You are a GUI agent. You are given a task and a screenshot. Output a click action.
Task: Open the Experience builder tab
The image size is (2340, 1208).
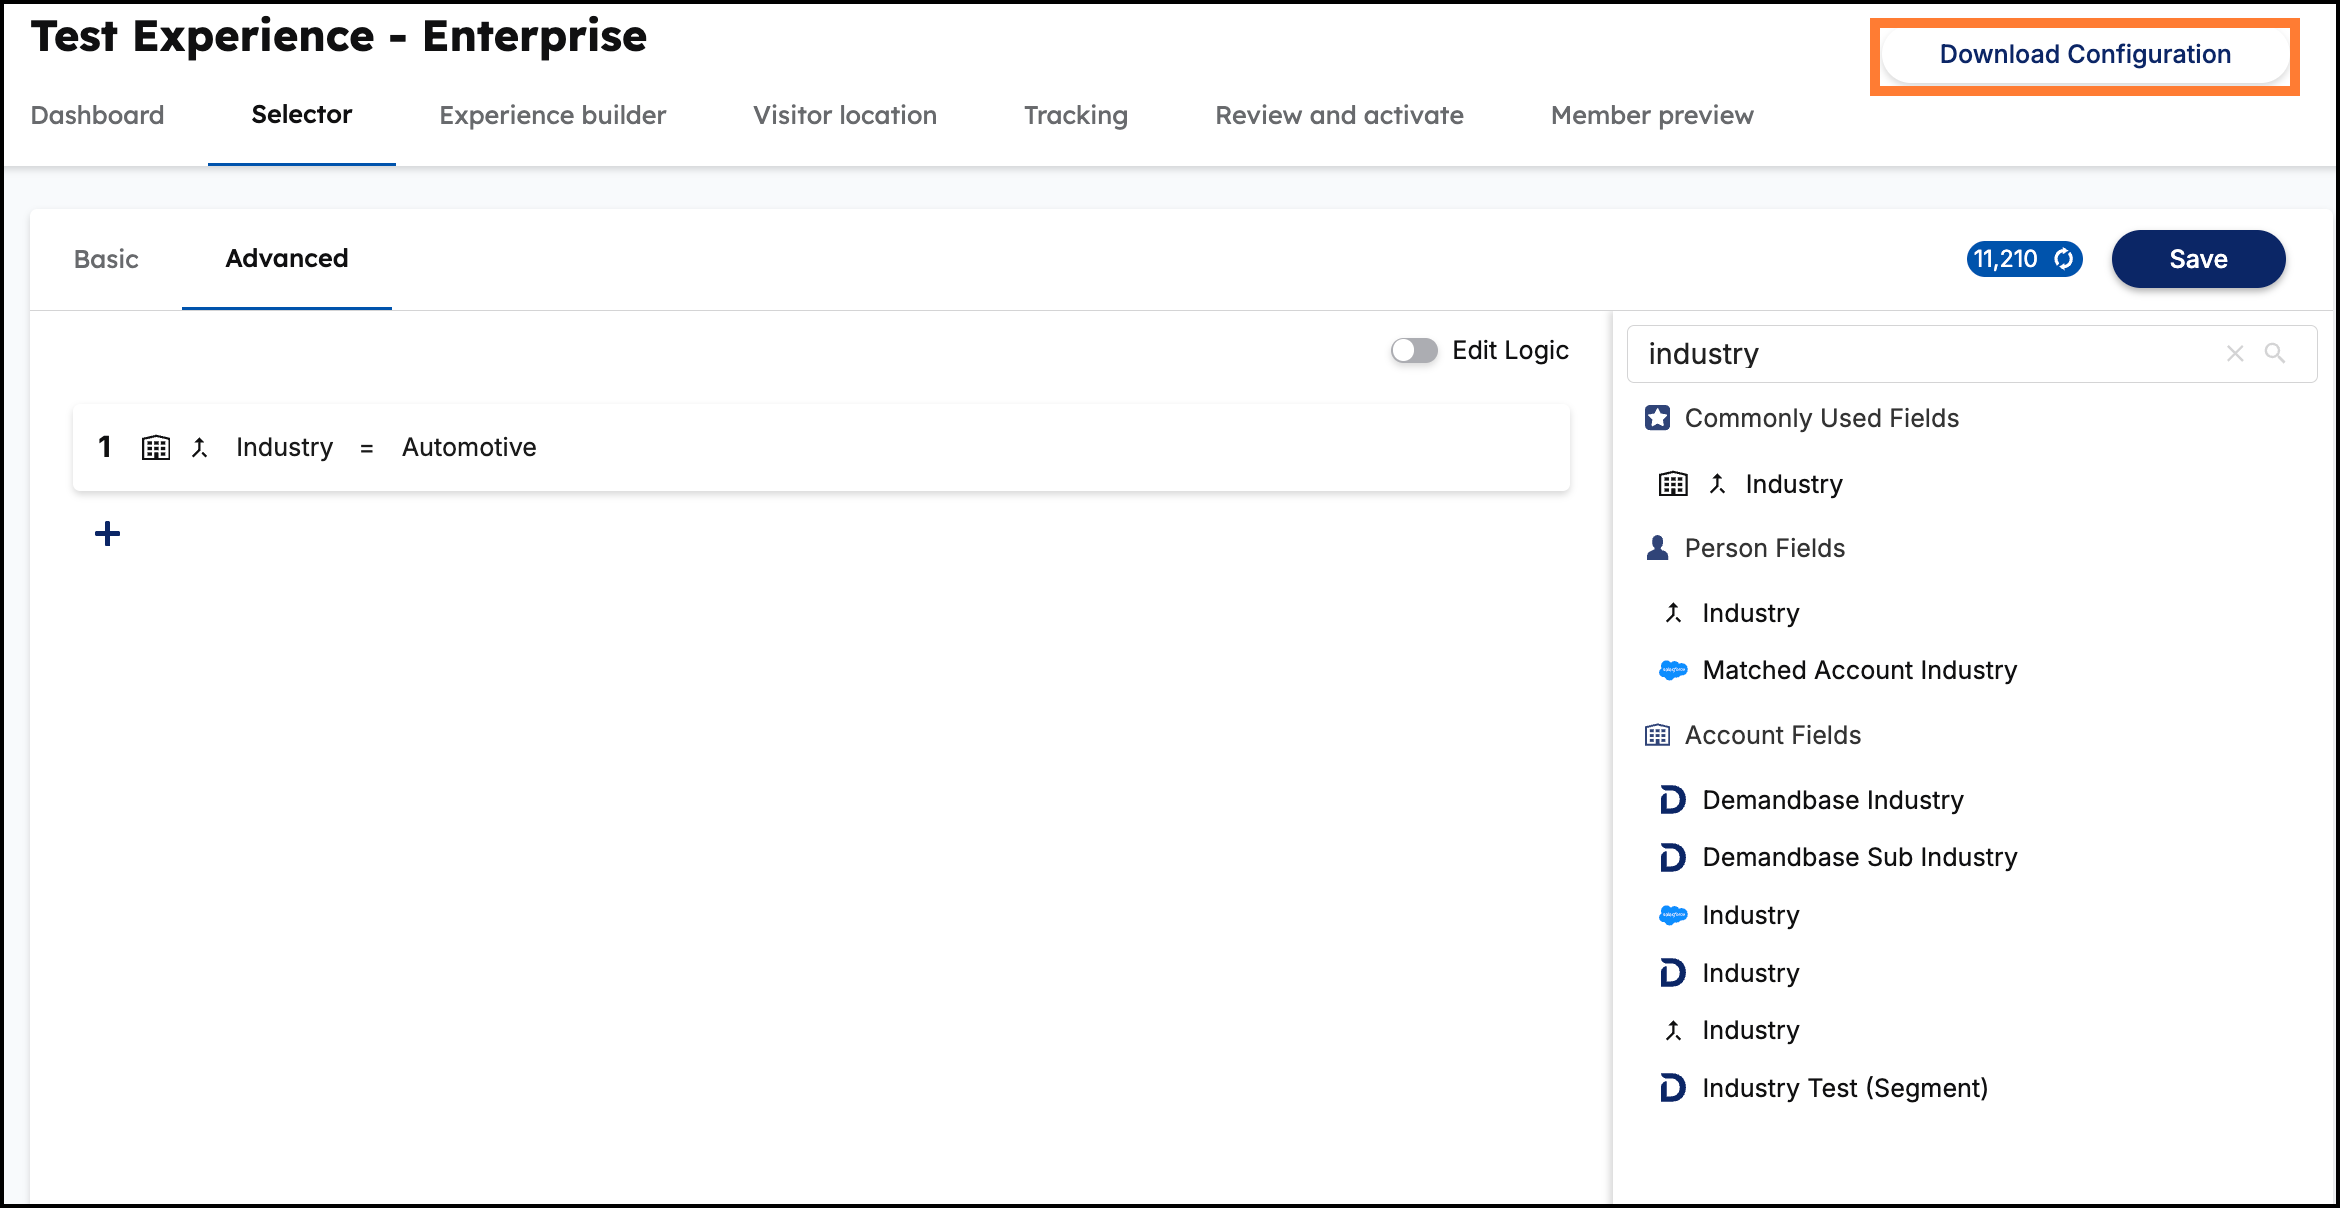click(553, 115)
